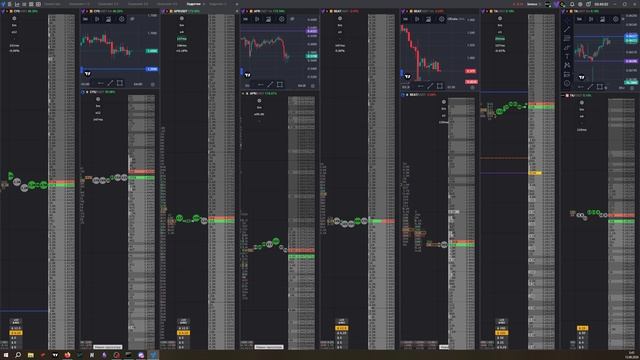Click green highlighted value in TA order book sidebar
The width and height of the screenshot is (640, 360).
coord(500,39)
